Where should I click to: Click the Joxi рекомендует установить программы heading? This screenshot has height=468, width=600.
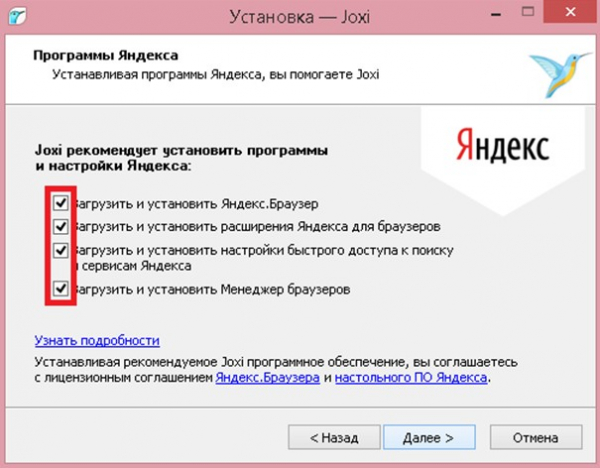click(x=181, y=158)
